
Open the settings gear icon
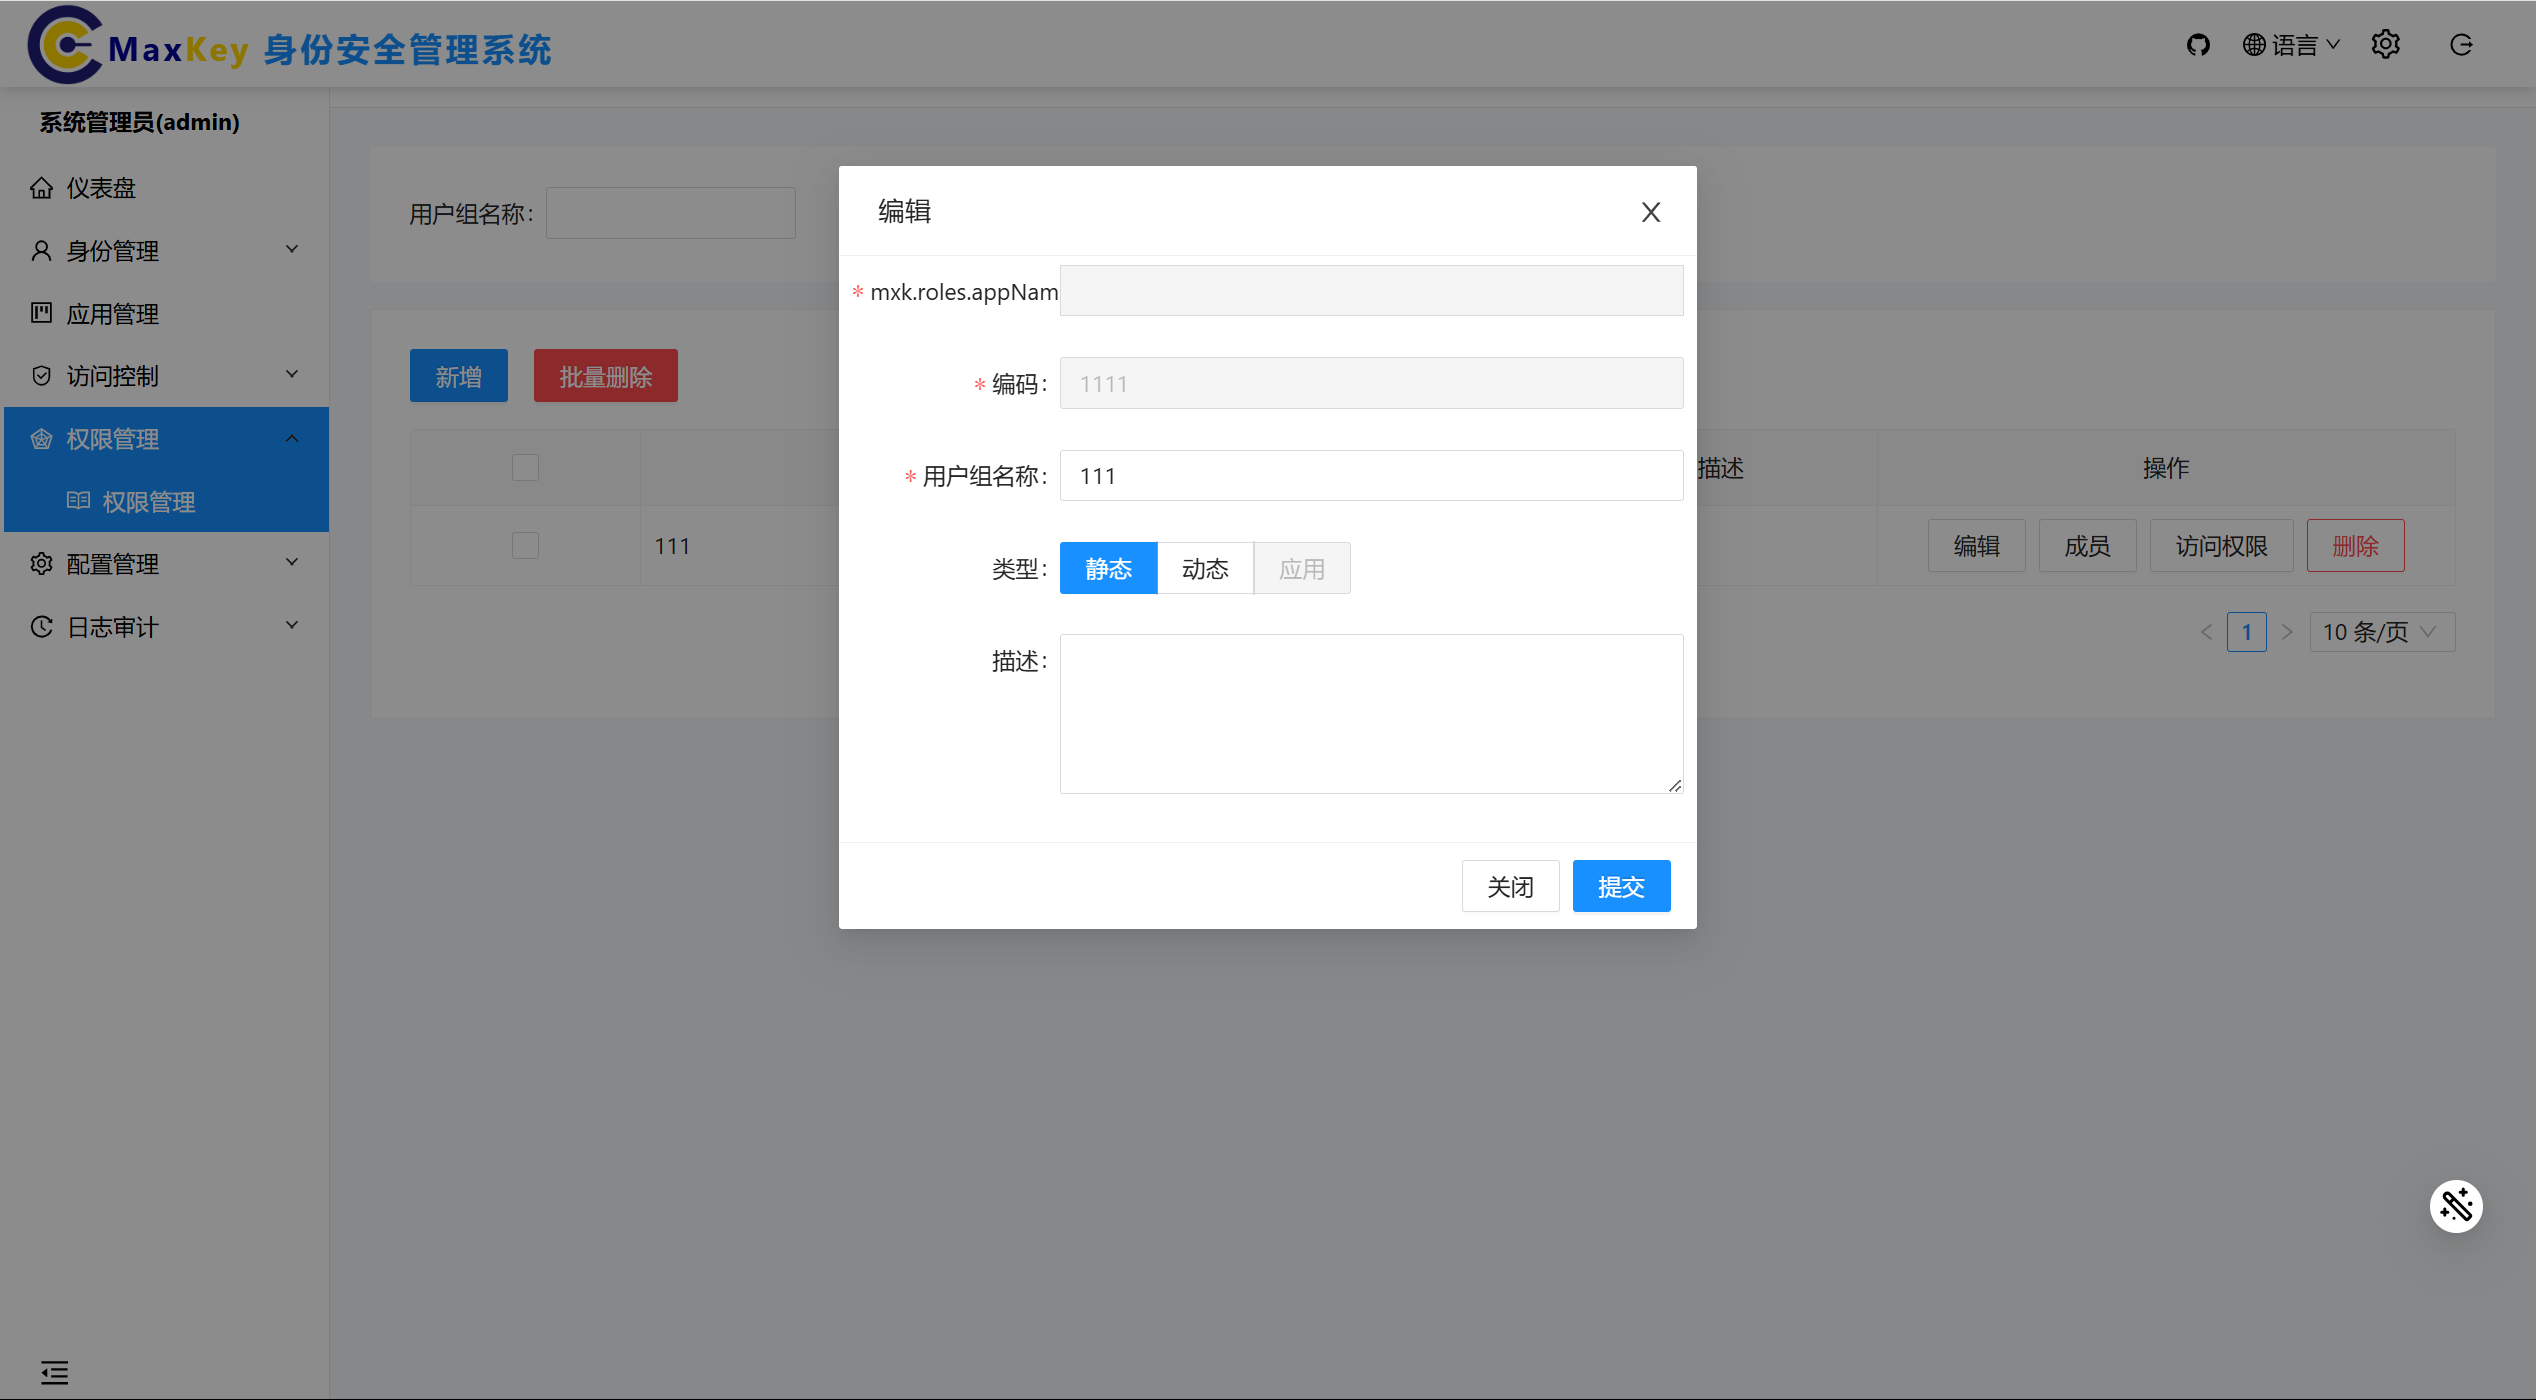pyautogui.click(x=2385, y=45)
